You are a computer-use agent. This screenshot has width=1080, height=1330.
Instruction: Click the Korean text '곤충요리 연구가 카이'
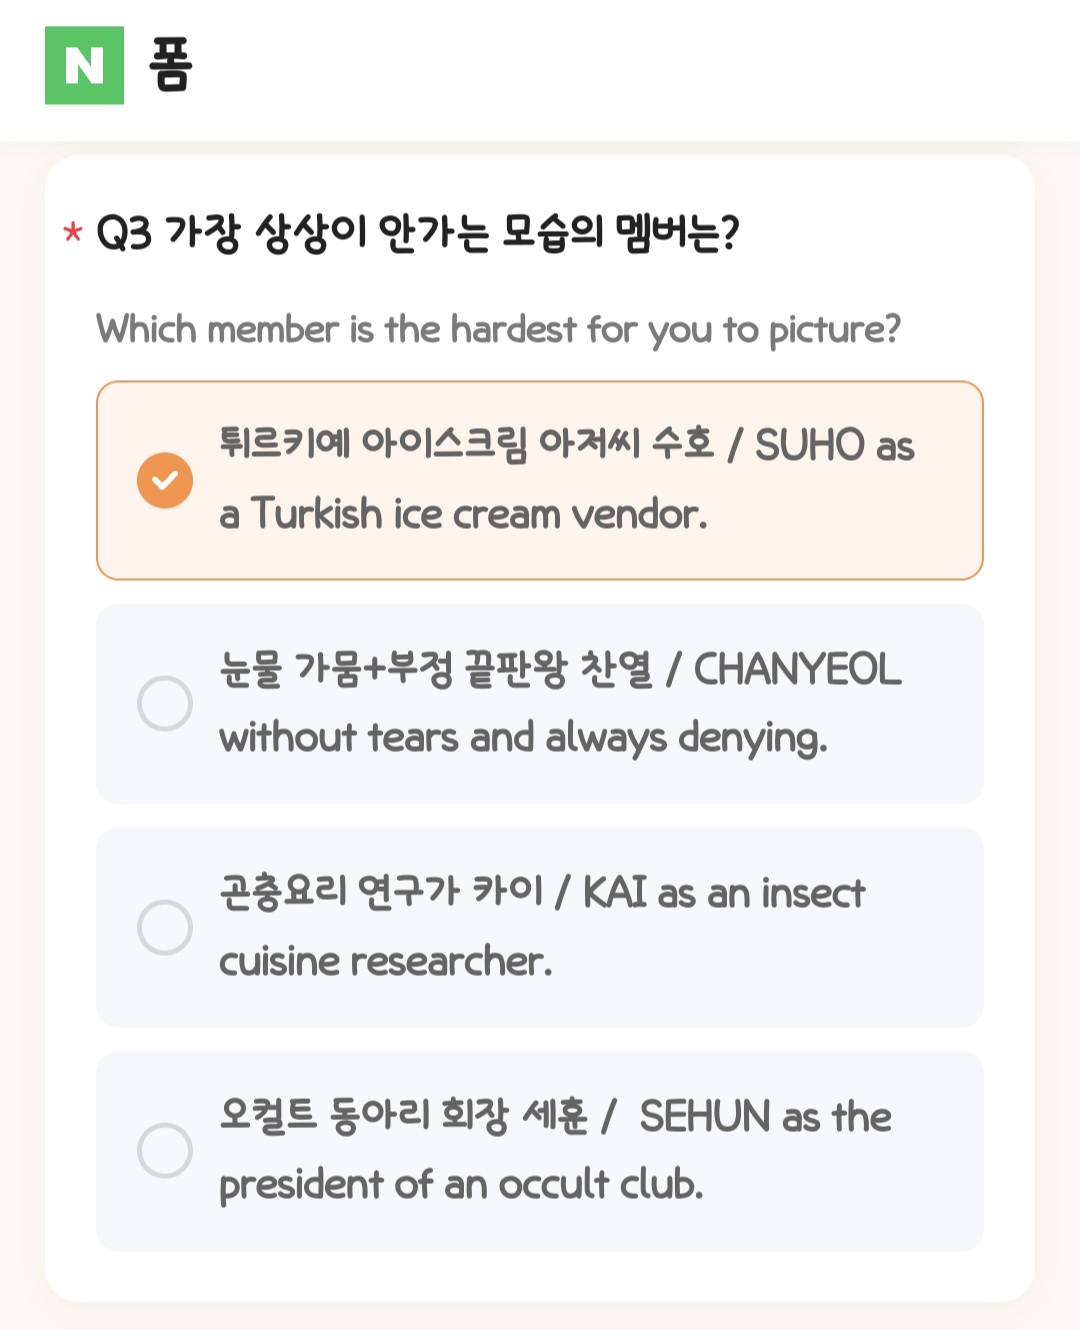coord(381,891)
